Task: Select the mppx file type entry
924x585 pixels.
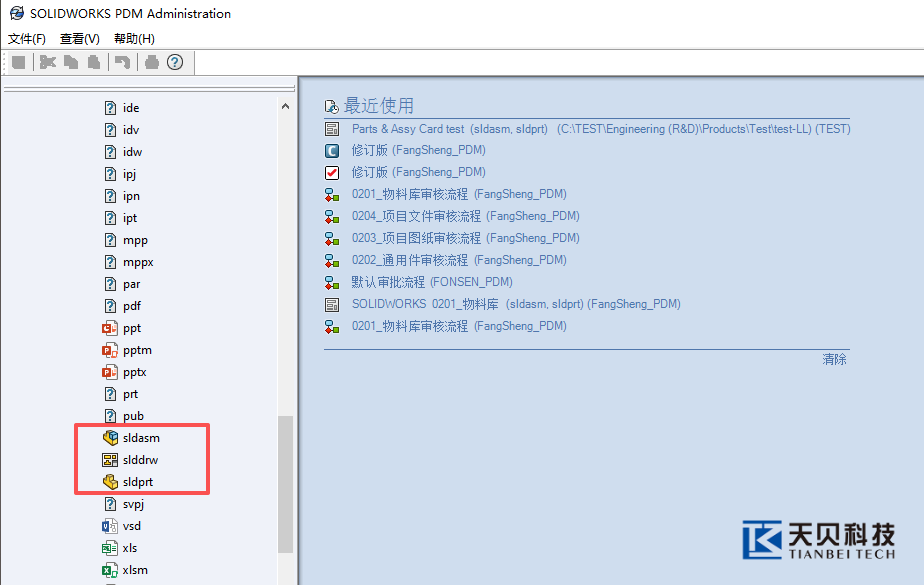Action: point(138,262)
